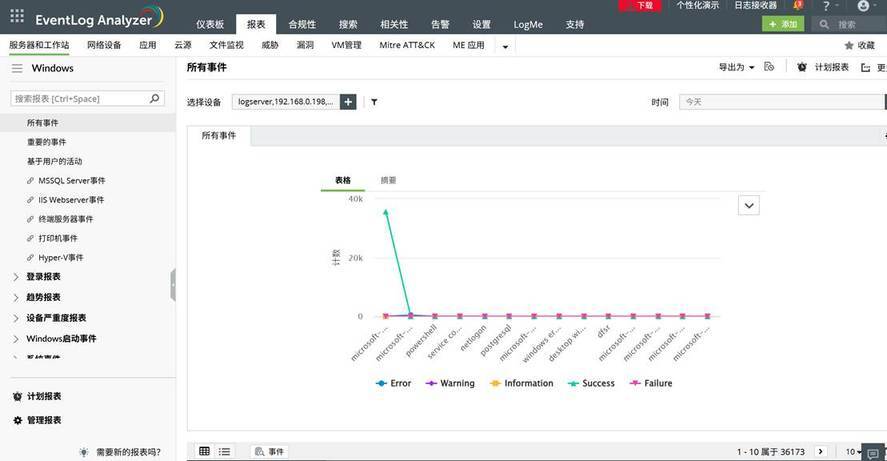This screenshot has height=461, width=887.
Task: Open the chat bubble icon
Action: click(x=873, y=453)
